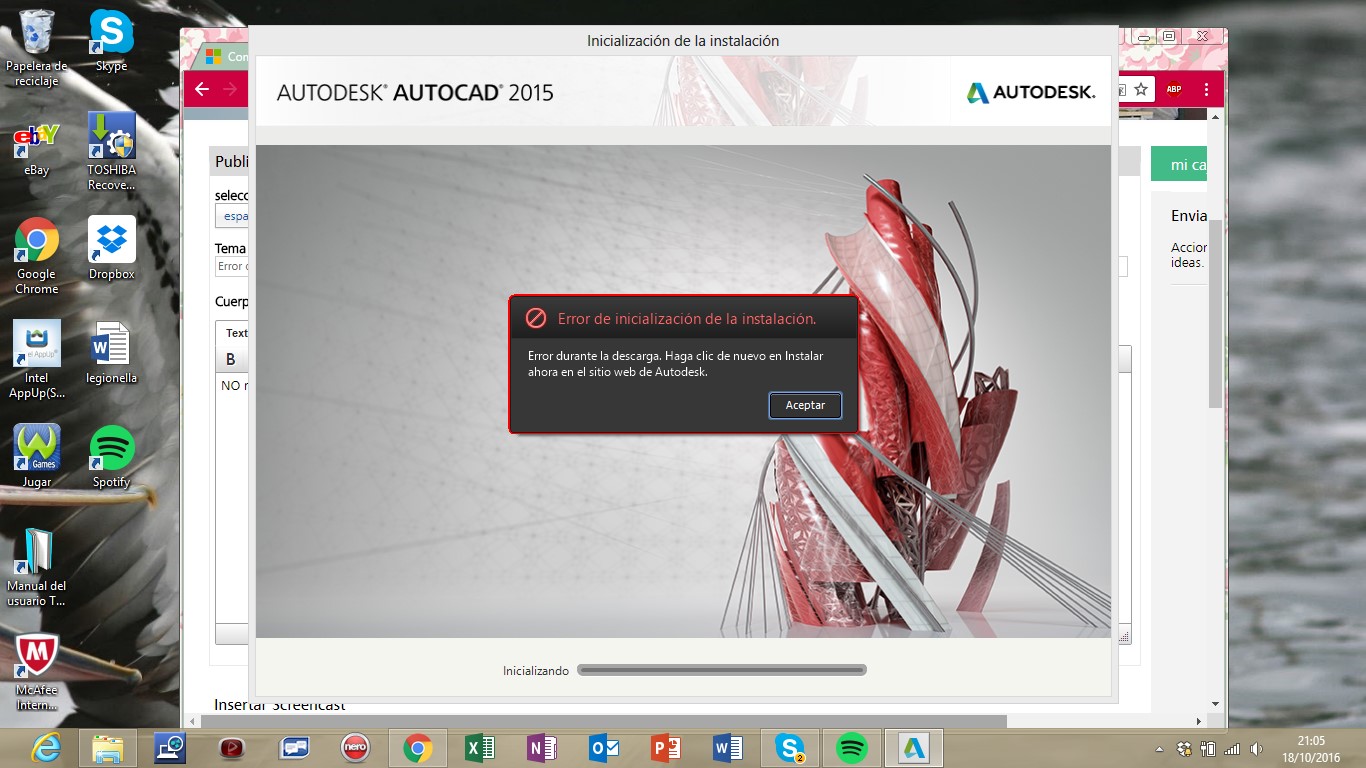Open Outlook from the taskbar
The width and height of the screenshot is (1366, 768).
point(604,748)
